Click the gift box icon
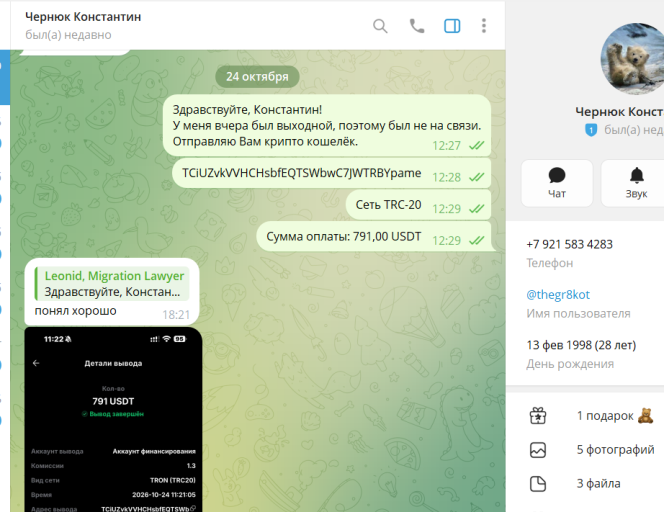664x512 pixels. tap(538, 416)
